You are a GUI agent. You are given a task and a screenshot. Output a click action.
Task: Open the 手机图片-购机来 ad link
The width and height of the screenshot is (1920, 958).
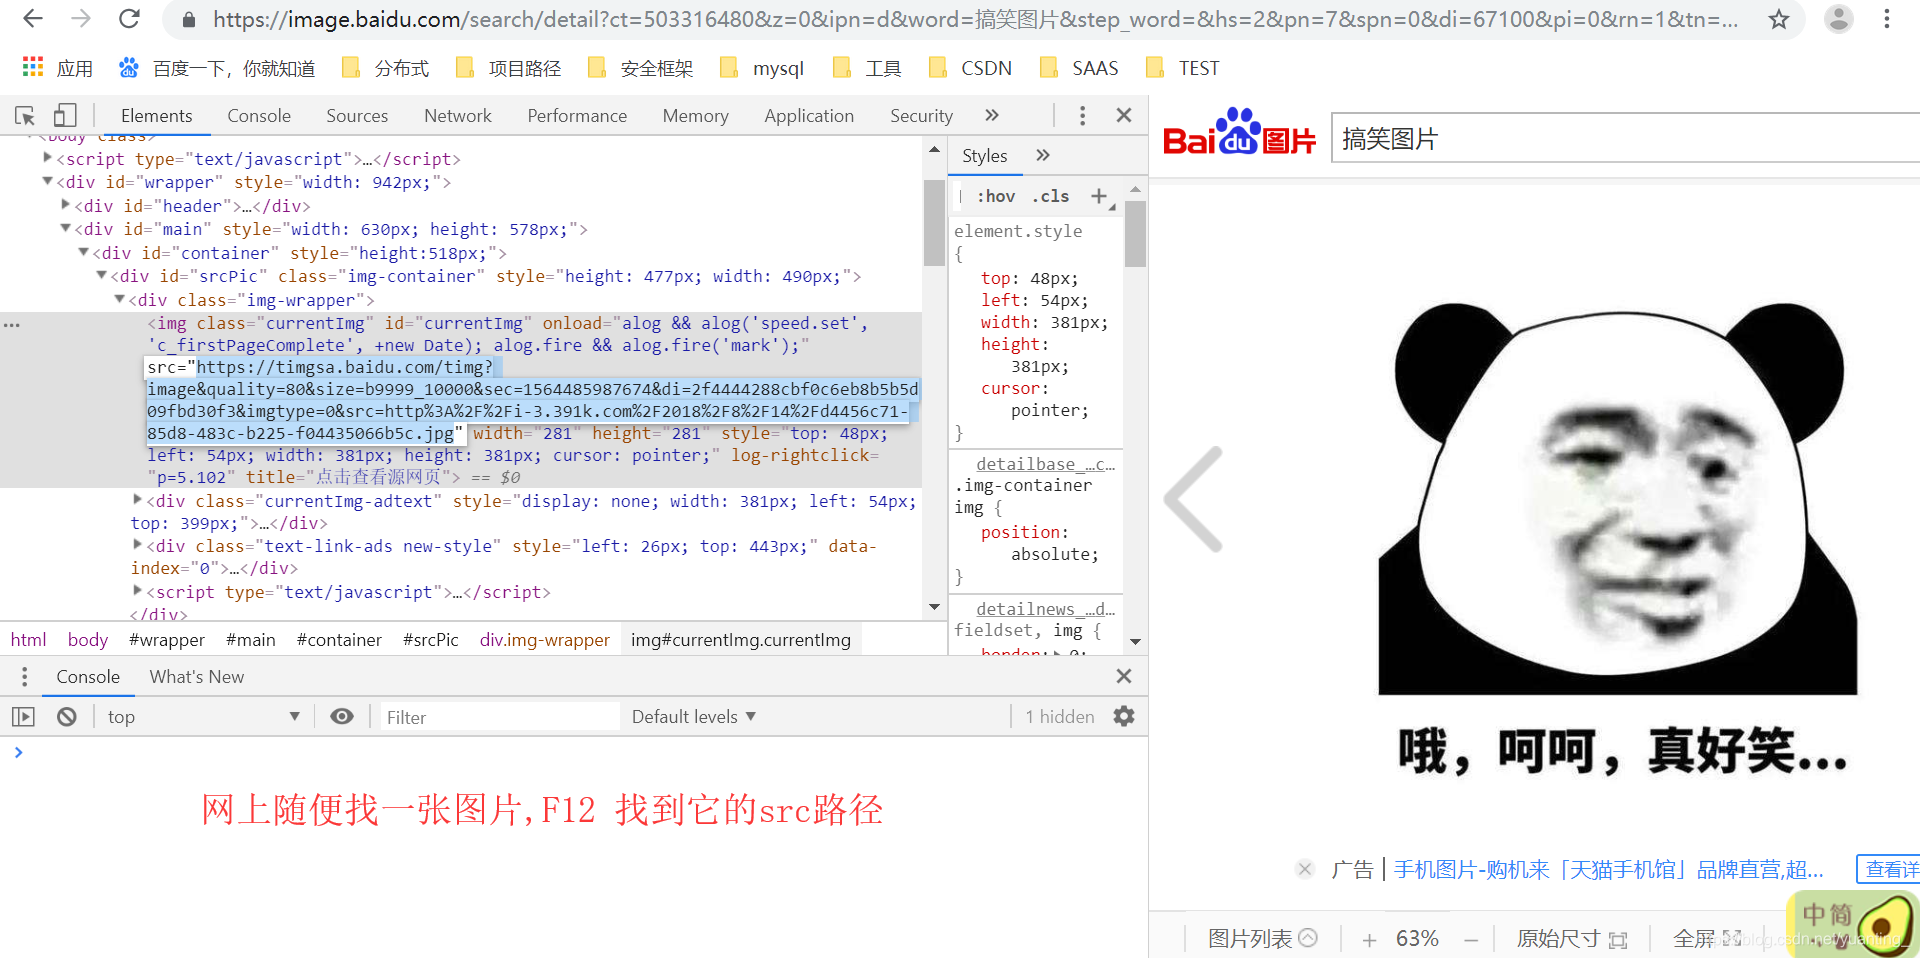point(1608,870)
